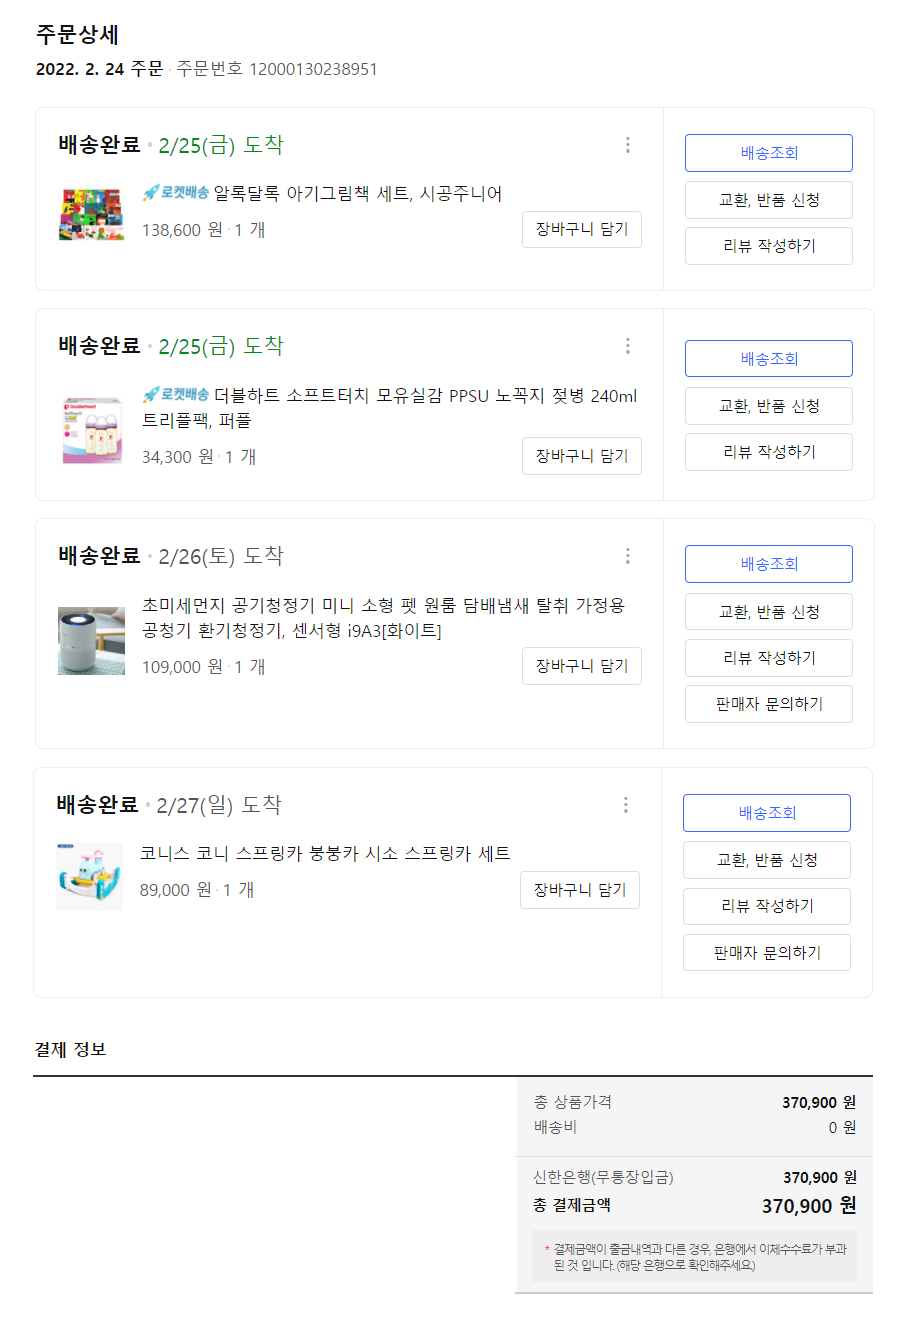Open the 알록달록 아기그림책 세트 product title link

click(x=357, y=194)
